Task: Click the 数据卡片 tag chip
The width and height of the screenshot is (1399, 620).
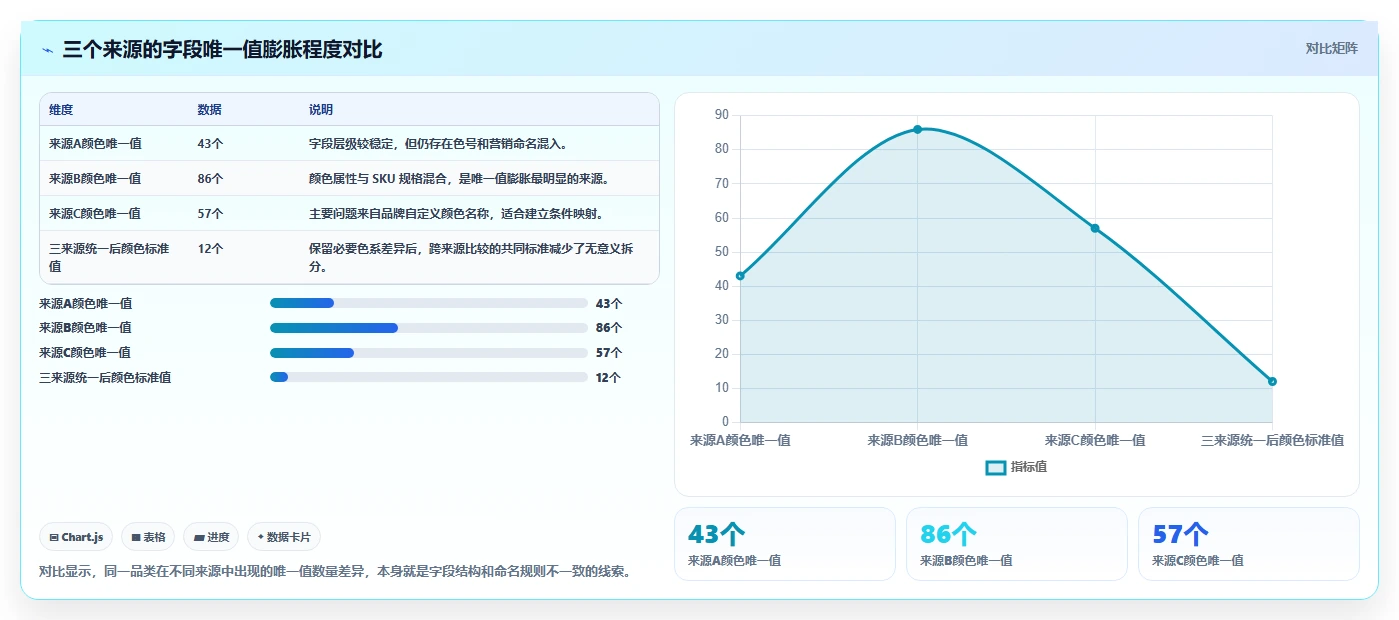Action: coord(284,537)
